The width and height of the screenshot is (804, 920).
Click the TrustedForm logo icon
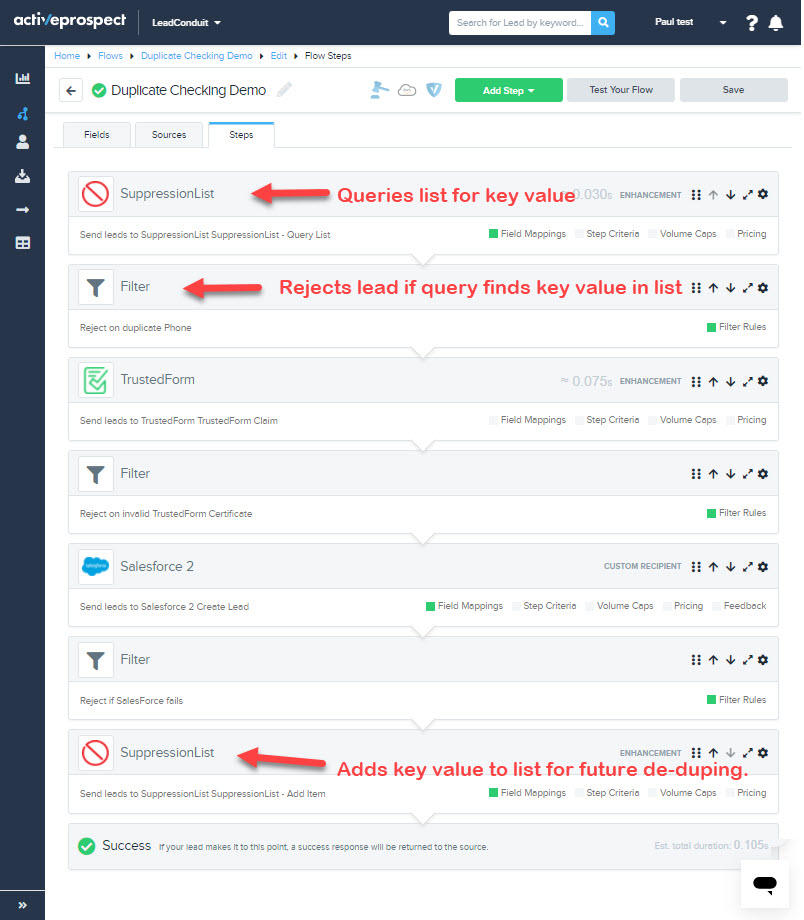[x=95, y=380]
